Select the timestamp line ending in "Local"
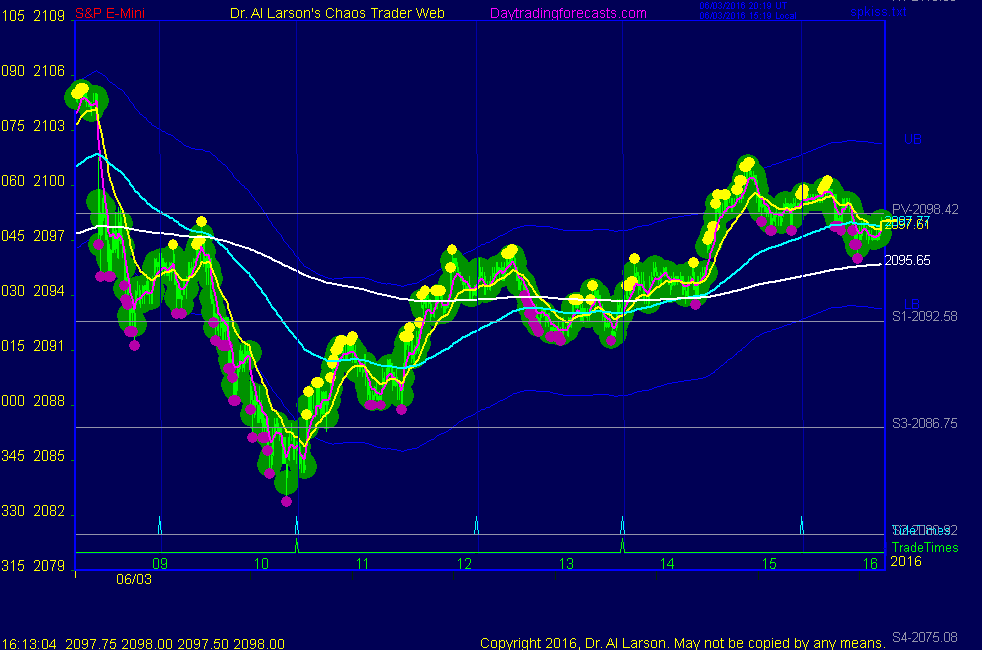This screenshot has height=650, width=982. point(748,16)
